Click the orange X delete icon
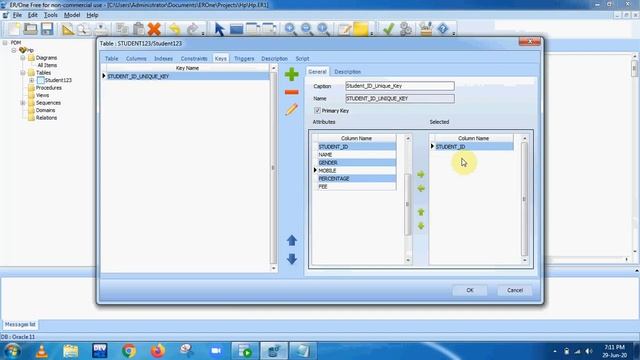 pyautogui.click(x=154, y=29)
